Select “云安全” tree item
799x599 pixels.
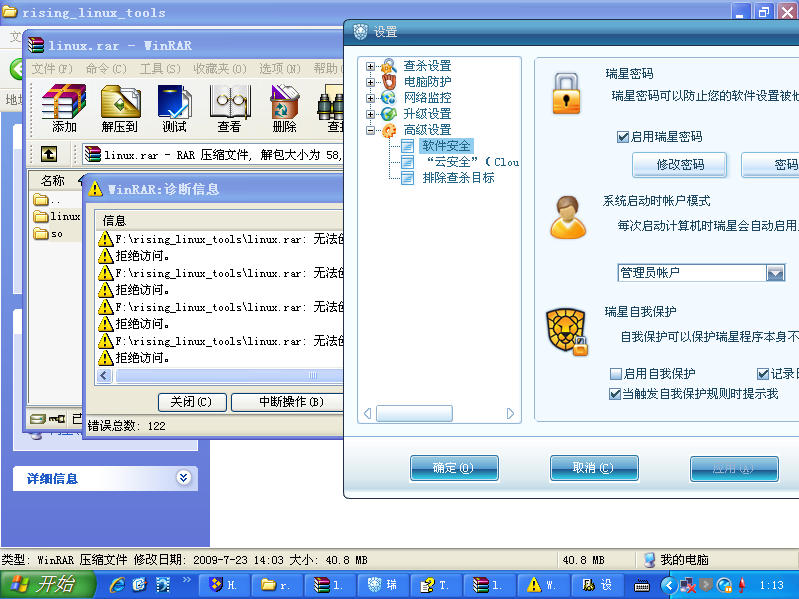[471, 162]
